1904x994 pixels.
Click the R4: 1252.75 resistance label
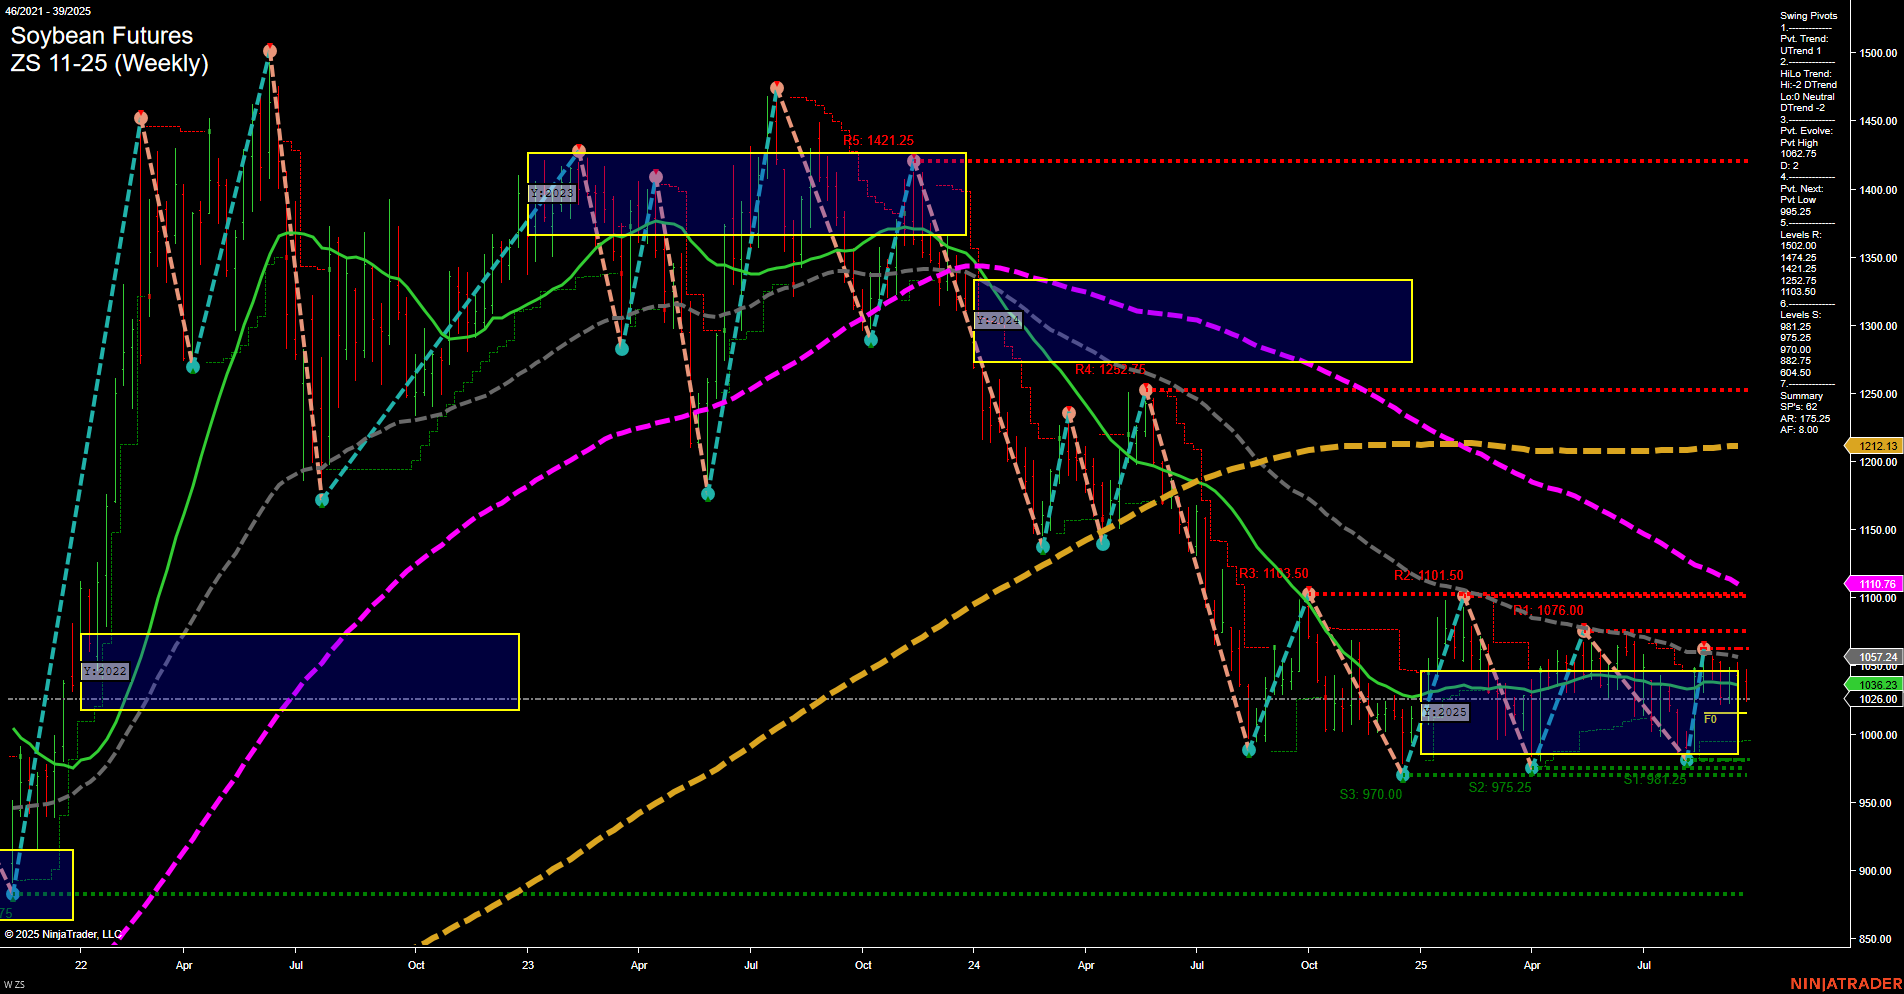(x=1110, y=368)
